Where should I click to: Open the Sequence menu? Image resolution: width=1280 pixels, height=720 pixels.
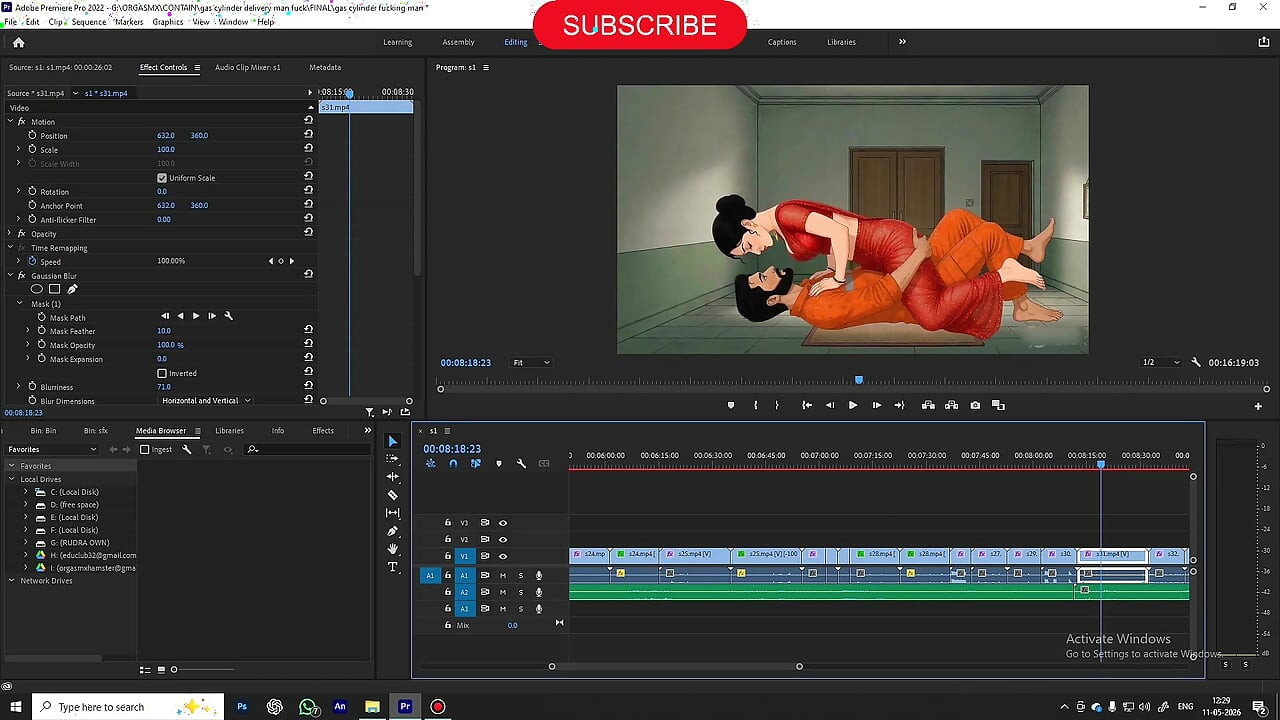pyautogui.click(x=89, y=21)
